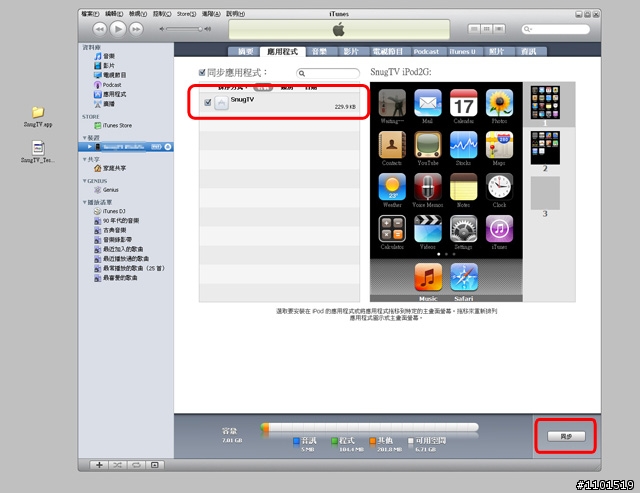The height and width of the screenshot is (493, 640).
Task: Click the add playlist plus button
Action: tap(99, 465)
